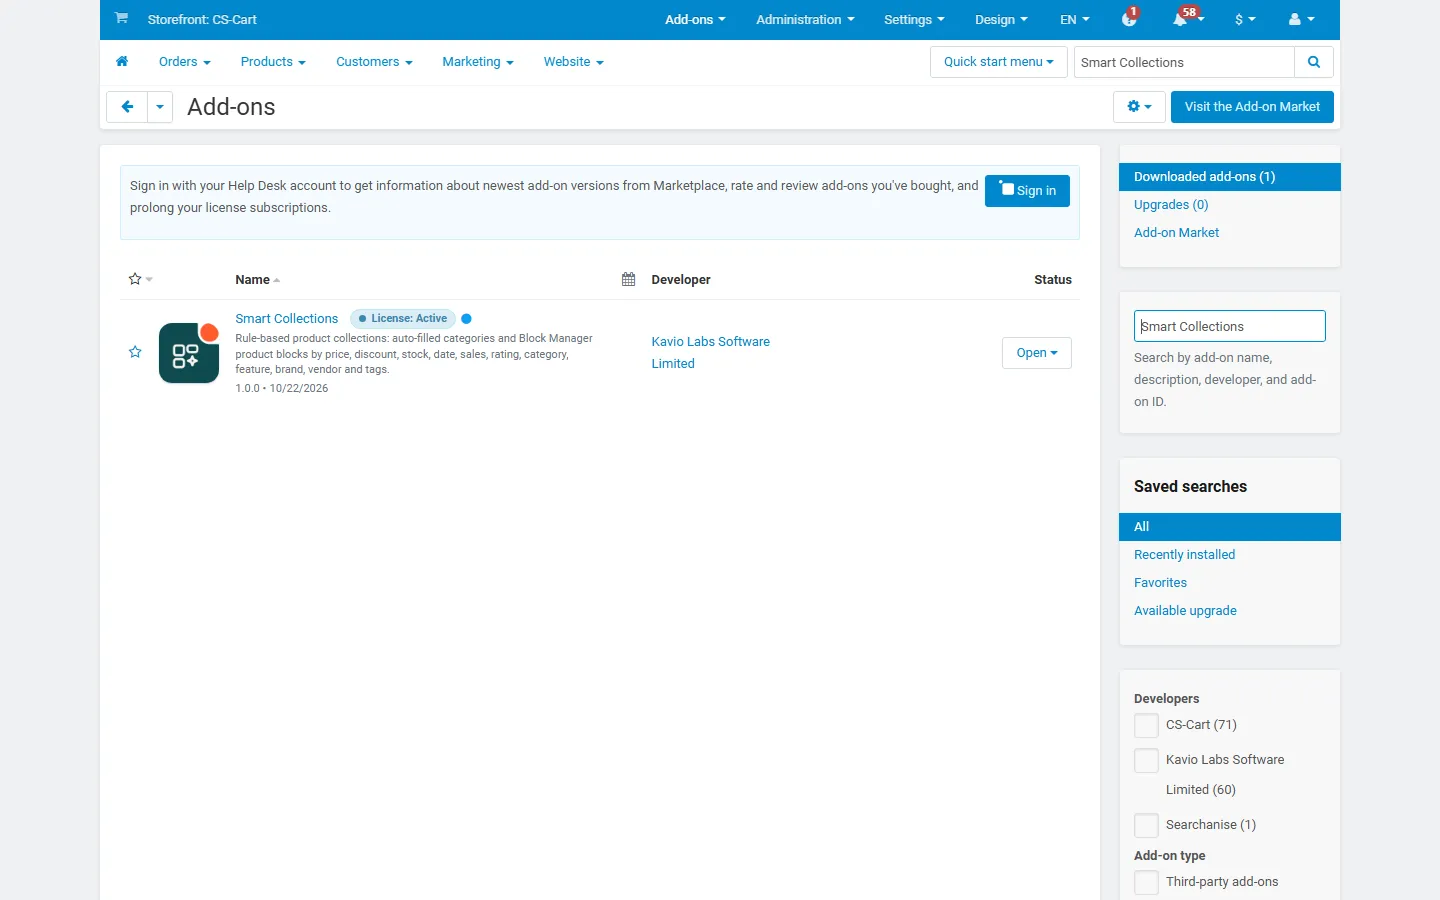
Task: Click the magnifier search button
Action: (x=1314, y=62)
